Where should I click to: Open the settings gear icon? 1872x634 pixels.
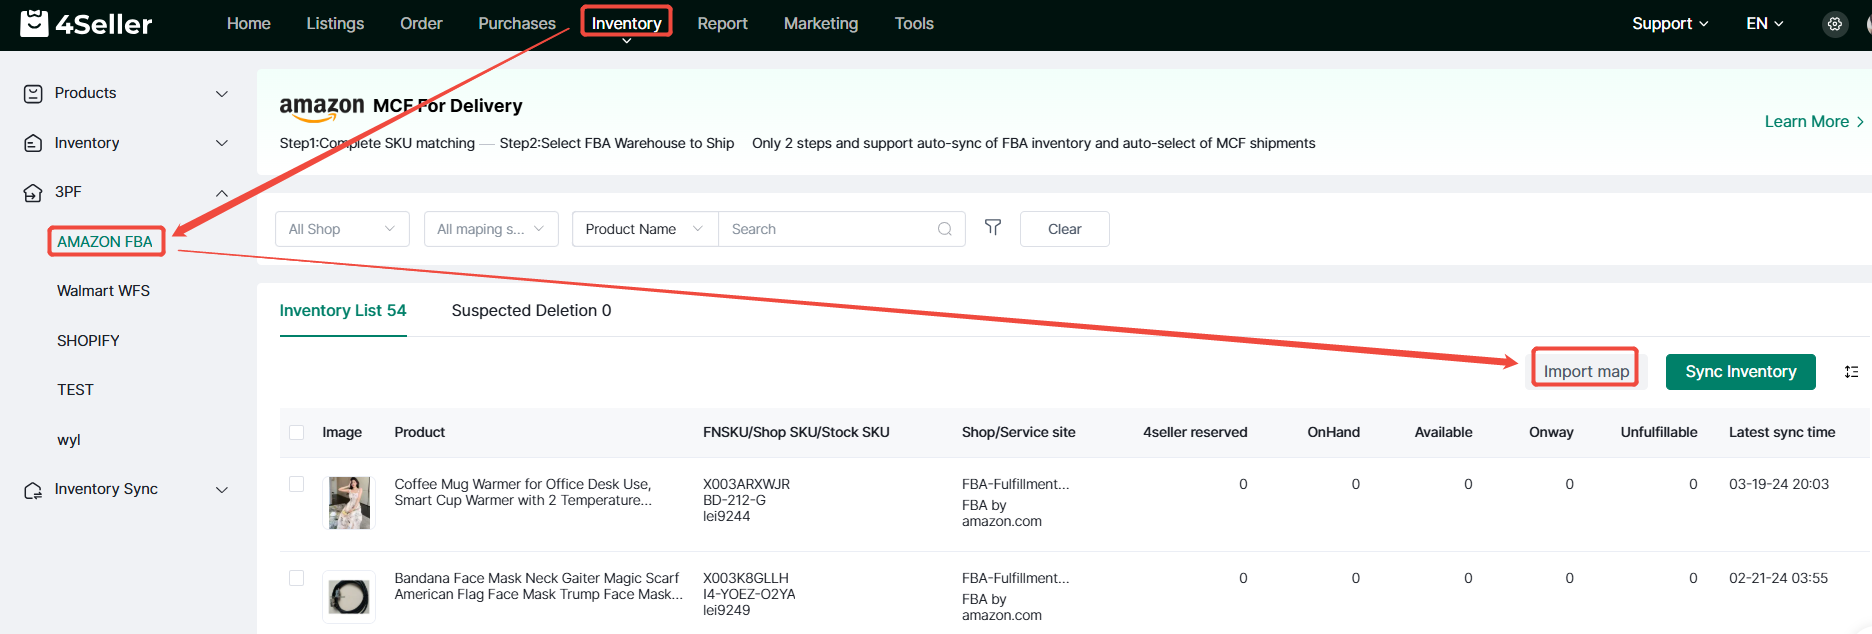(1834, 24)
